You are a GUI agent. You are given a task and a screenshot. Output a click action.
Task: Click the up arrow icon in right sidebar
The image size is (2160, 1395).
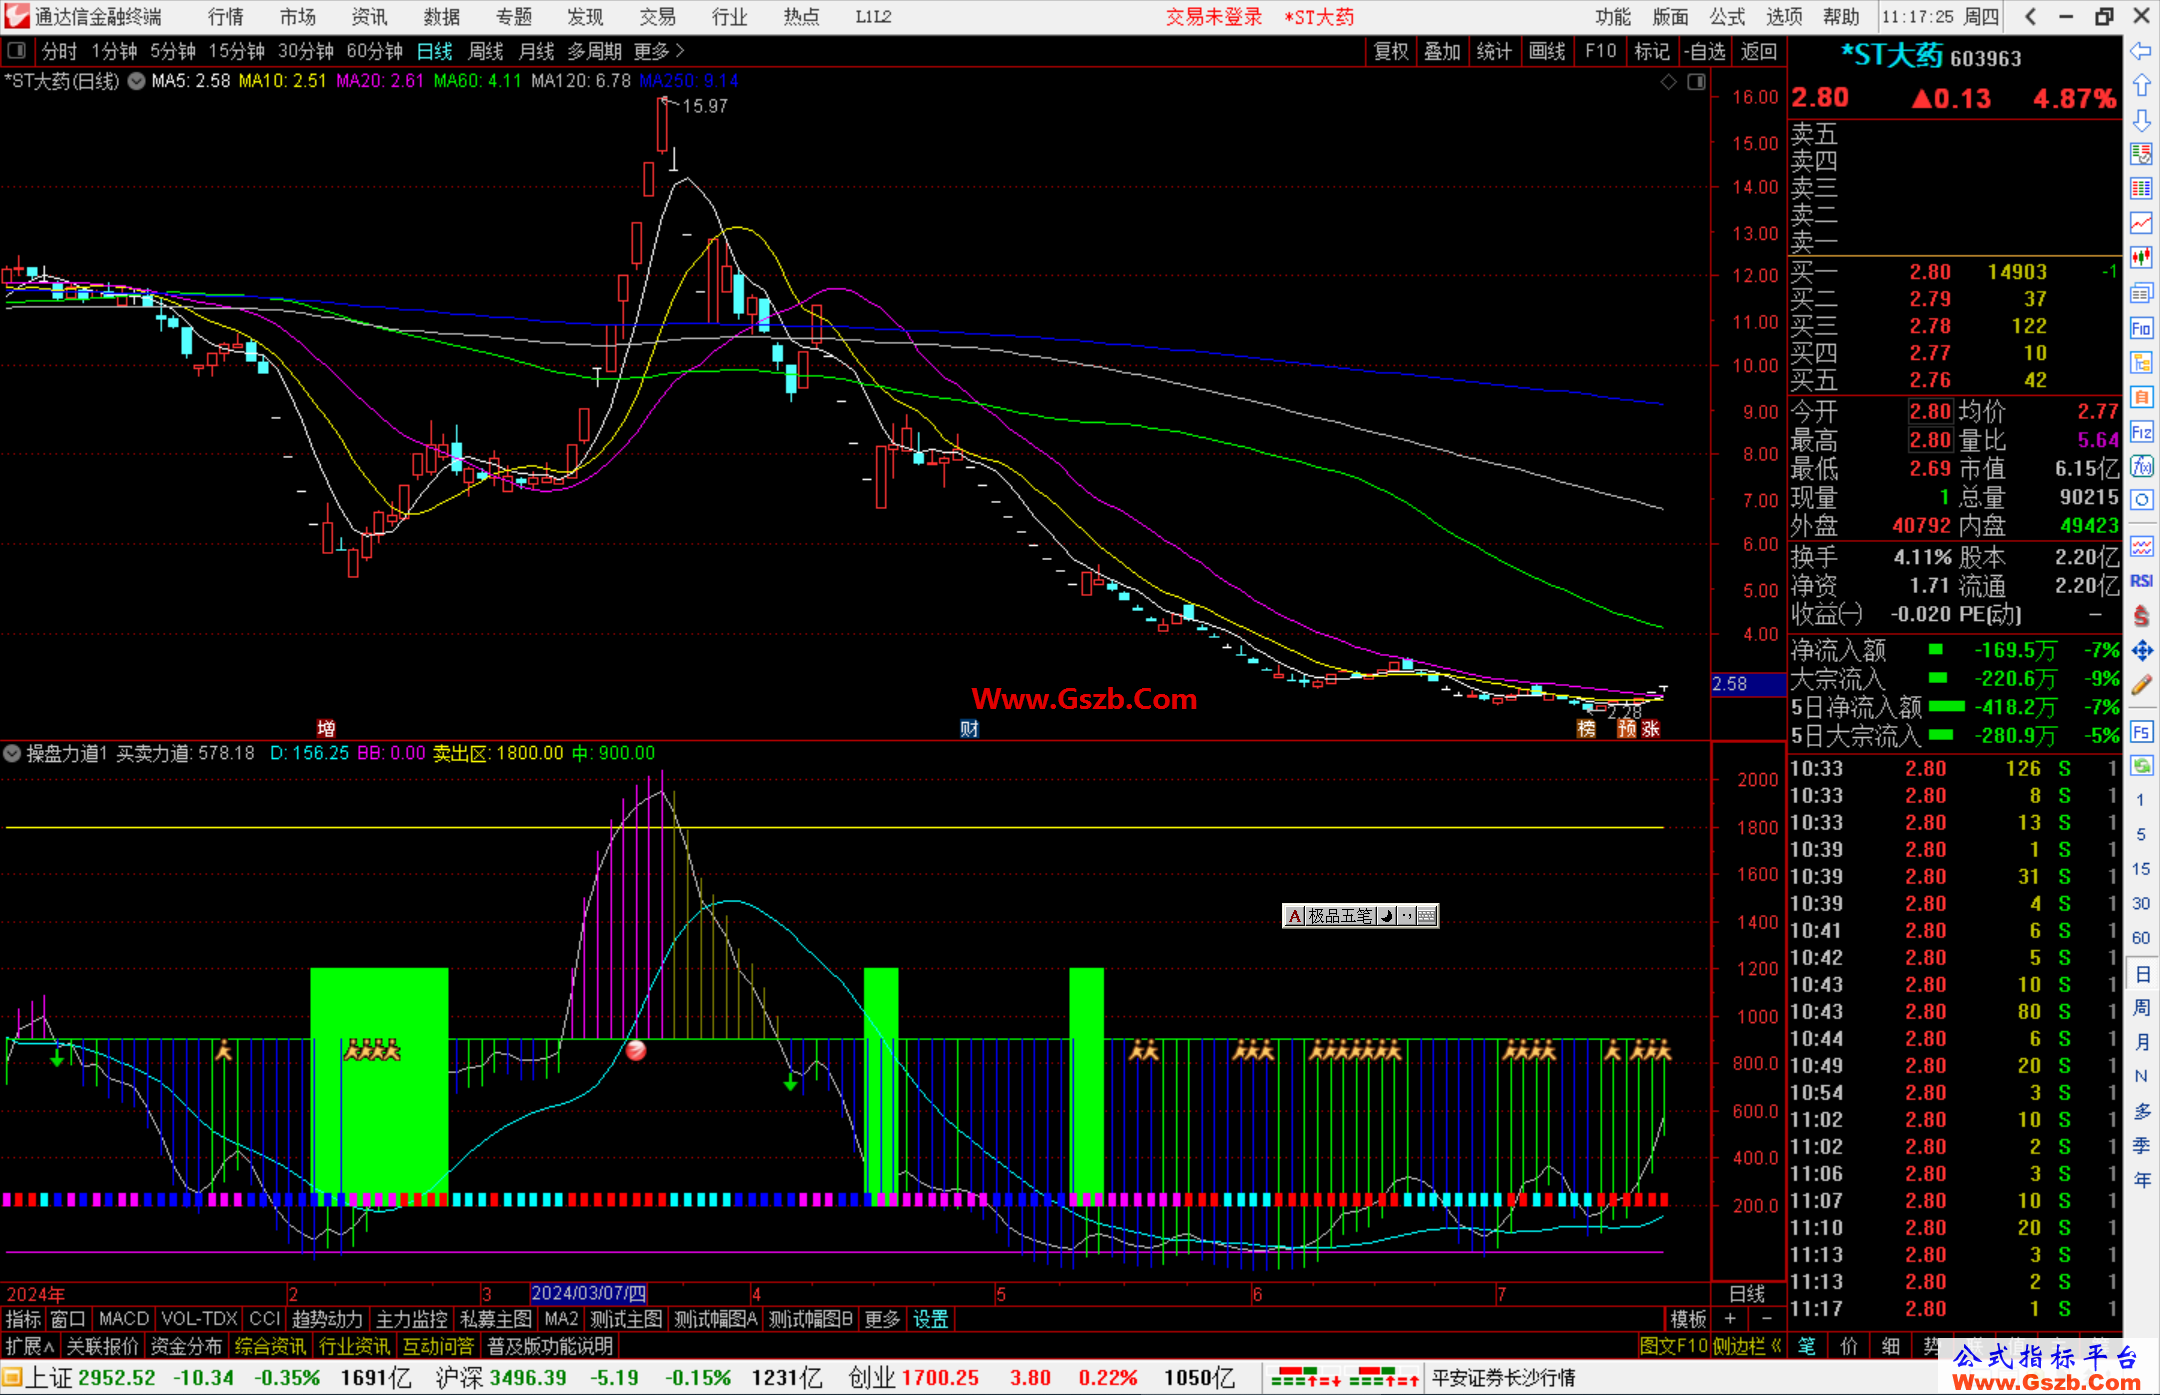coord(2141,86)
